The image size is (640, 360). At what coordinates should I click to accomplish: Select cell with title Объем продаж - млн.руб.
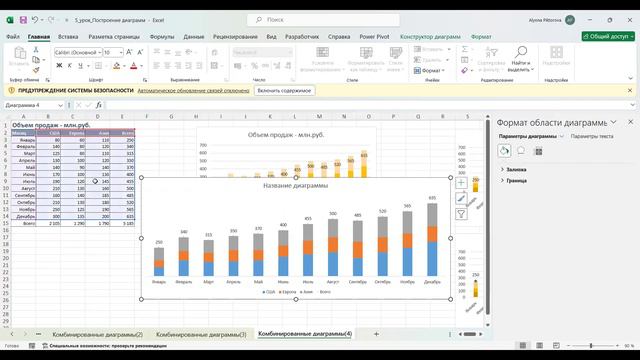51,125
